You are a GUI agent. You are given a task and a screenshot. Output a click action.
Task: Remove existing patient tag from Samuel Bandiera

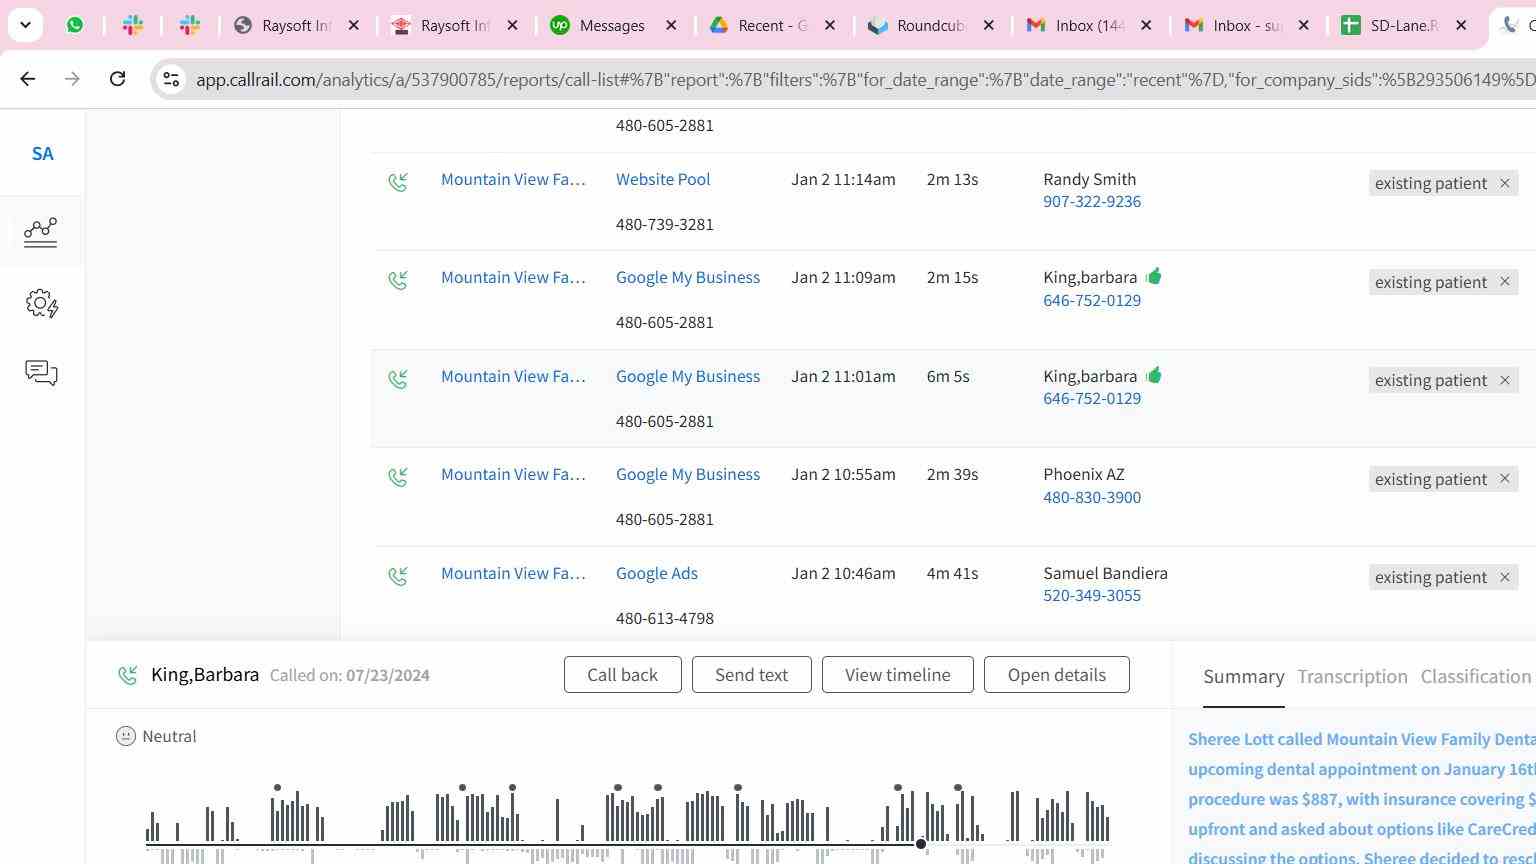click(x=1504, y=577)
